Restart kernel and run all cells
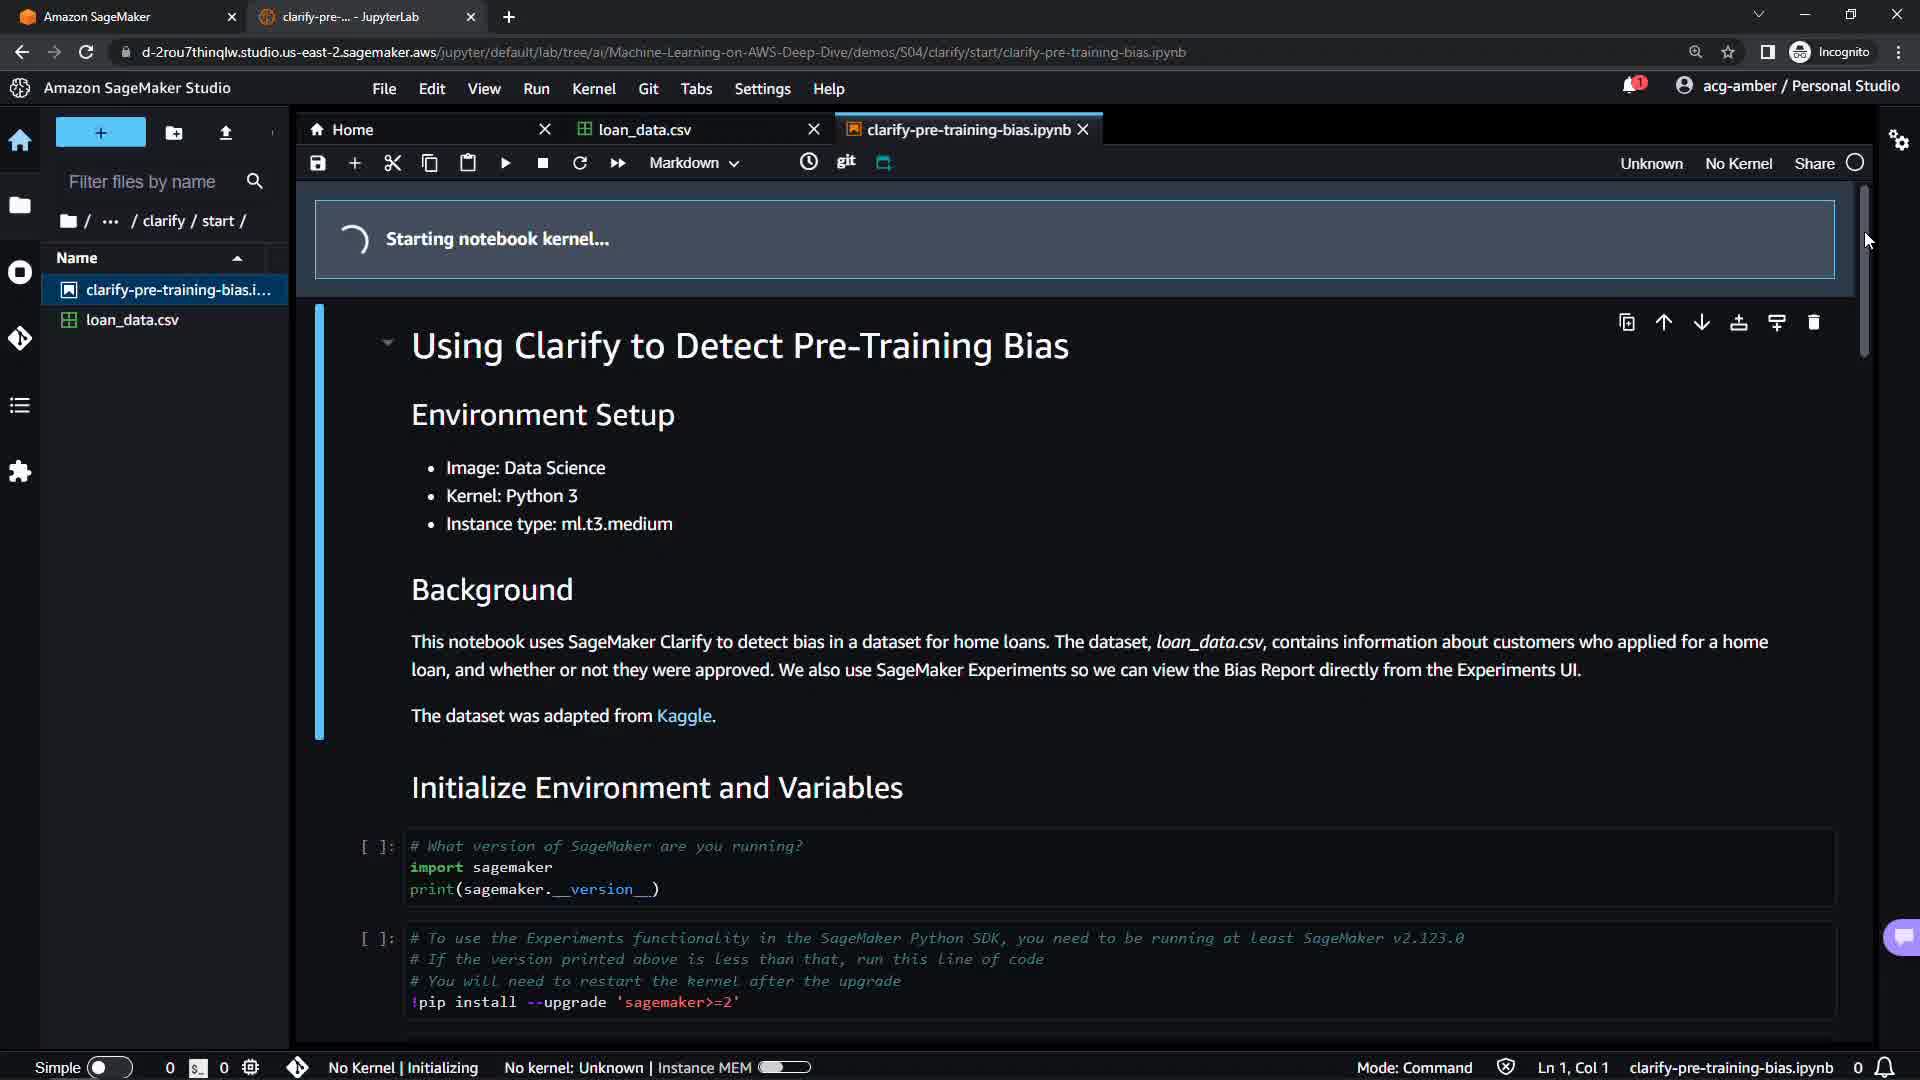The height and width of the screenshot is (1080, 1920). point(618,163)
